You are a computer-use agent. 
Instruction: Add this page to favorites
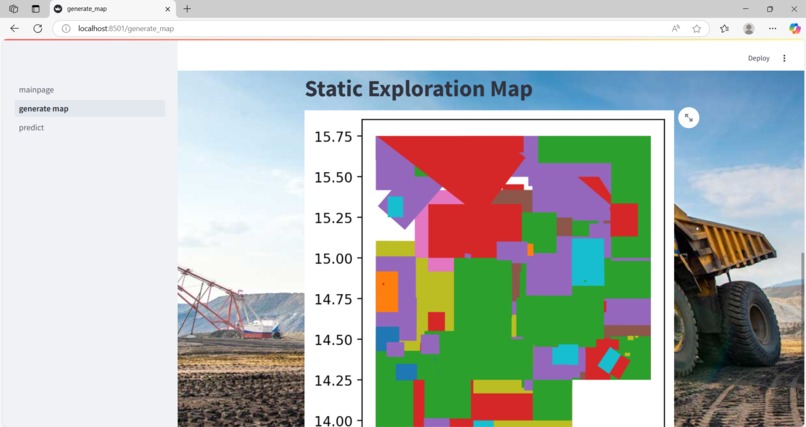pyautogui.click(x=697, y=29)
